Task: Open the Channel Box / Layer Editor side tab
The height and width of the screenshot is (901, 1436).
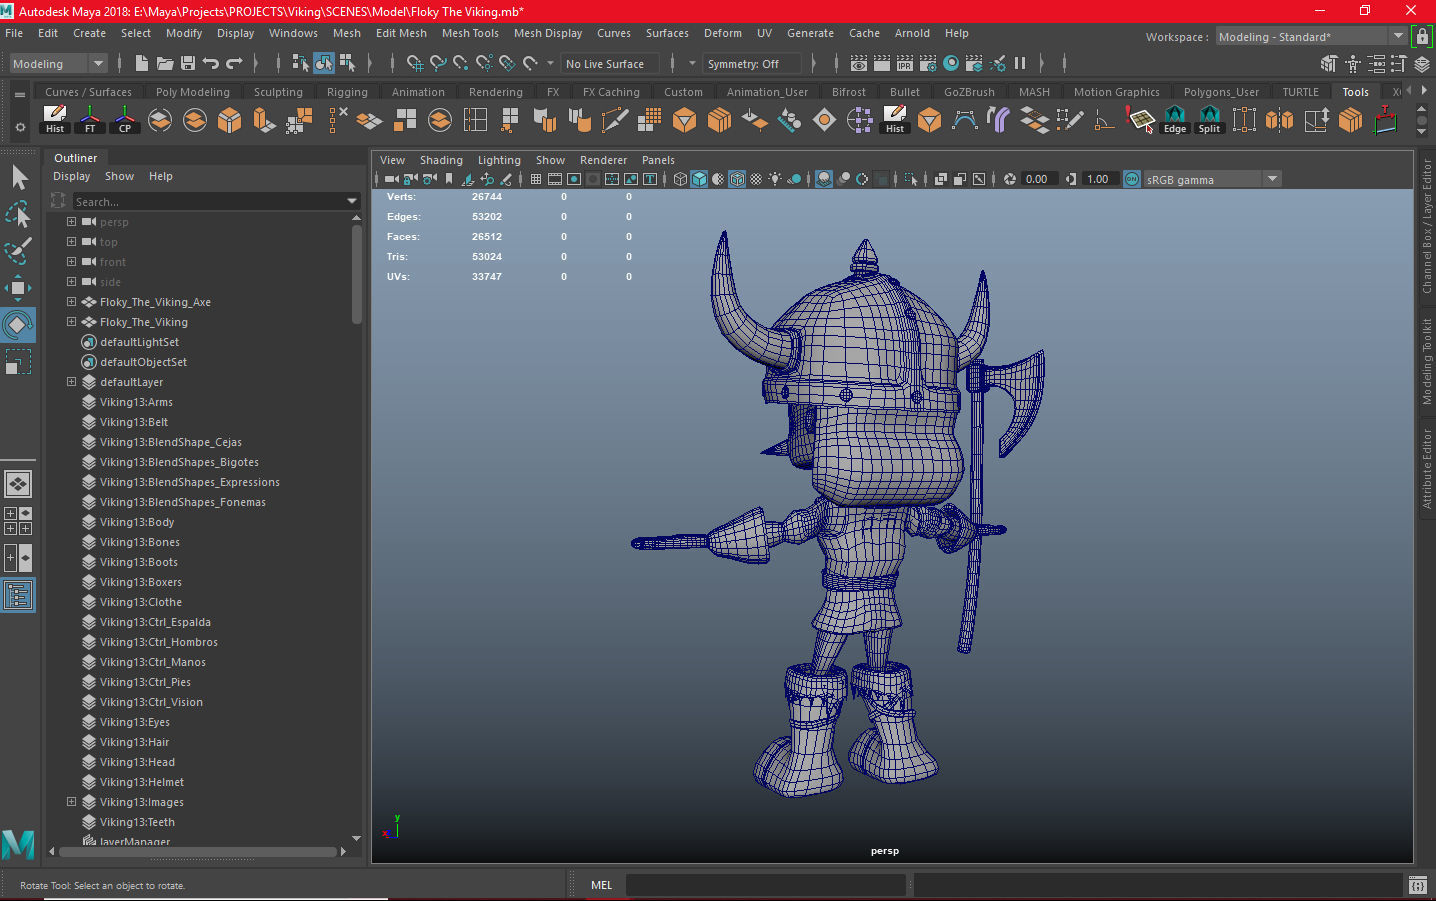Action: [1427, 226]
